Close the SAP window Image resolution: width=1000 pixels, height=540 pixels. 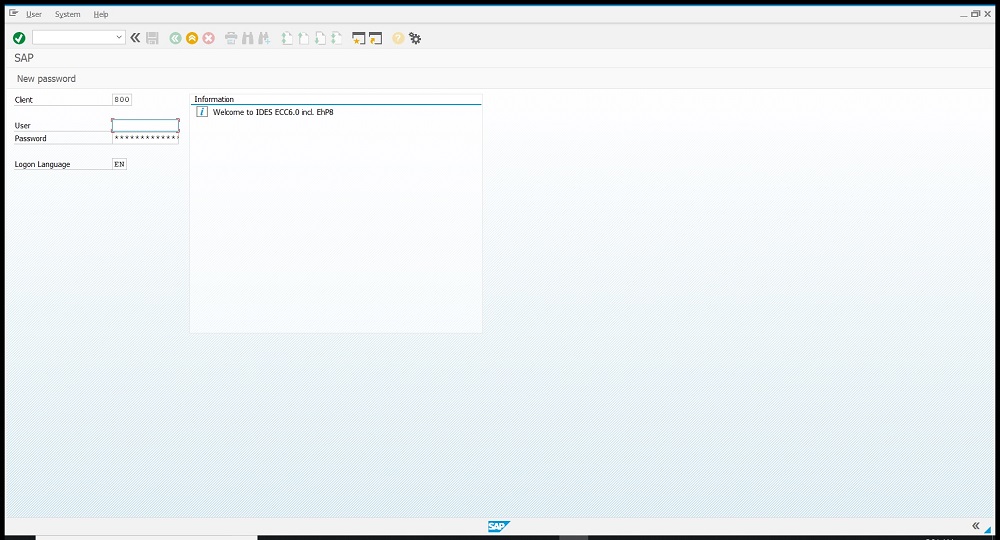[987, 14]
